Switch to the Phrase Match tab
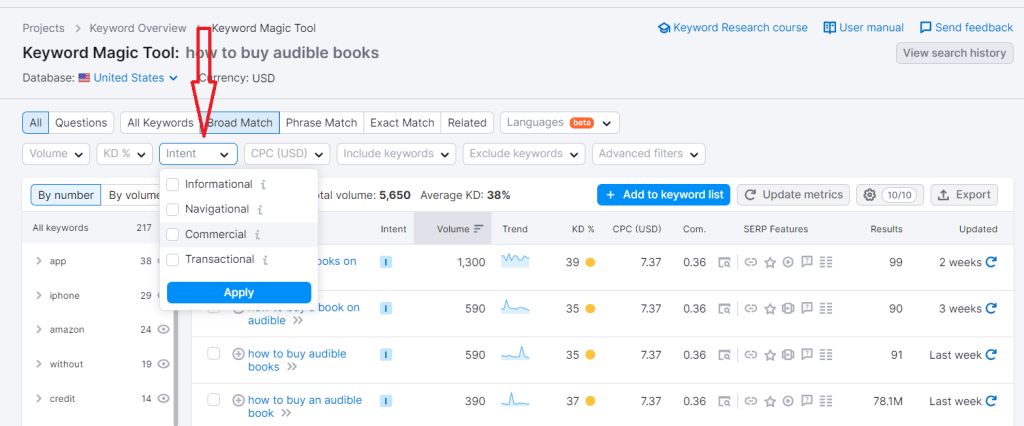The height and width of the screenshot is (426, 1024). [x=321, y=123]
